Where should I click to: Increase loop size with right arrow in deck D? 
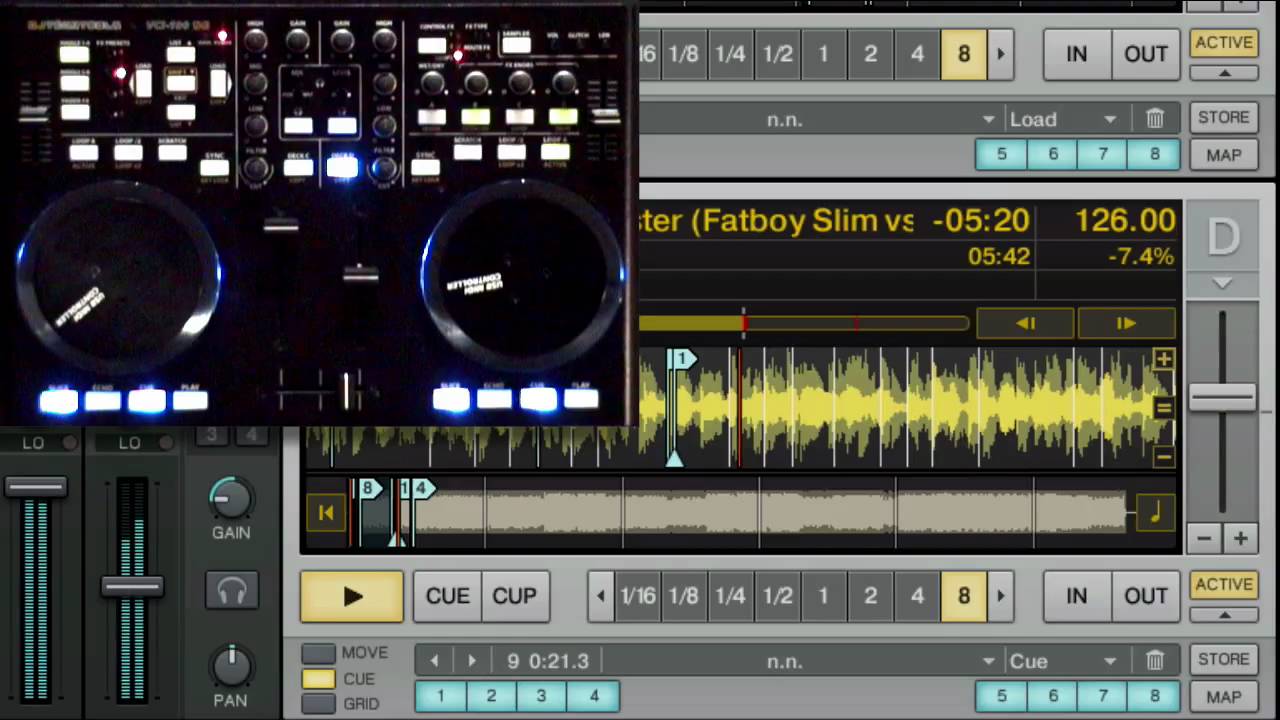tap(1000, 596)
